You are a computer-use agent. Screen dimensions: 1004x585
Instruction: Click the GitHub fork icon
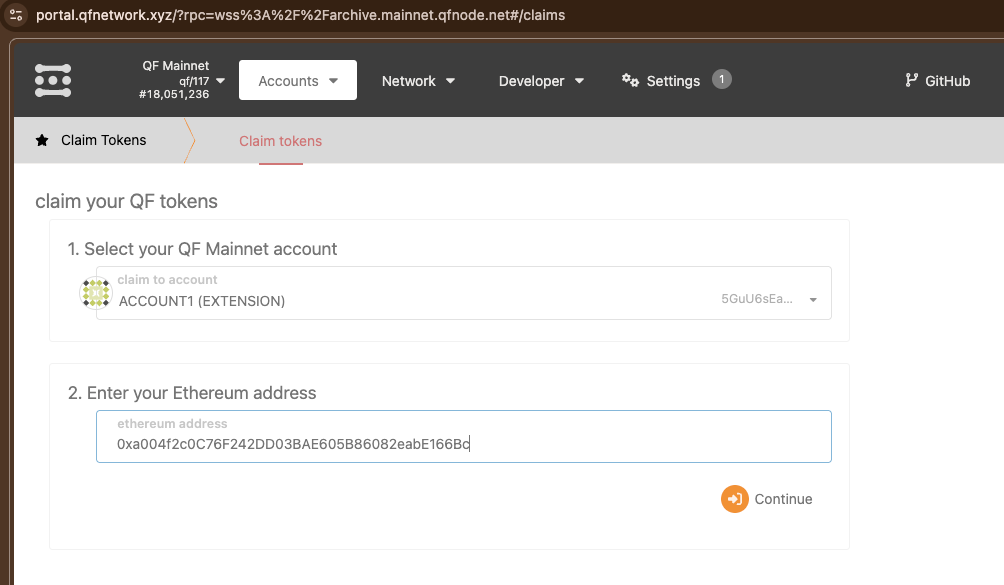tap(911, 81)
